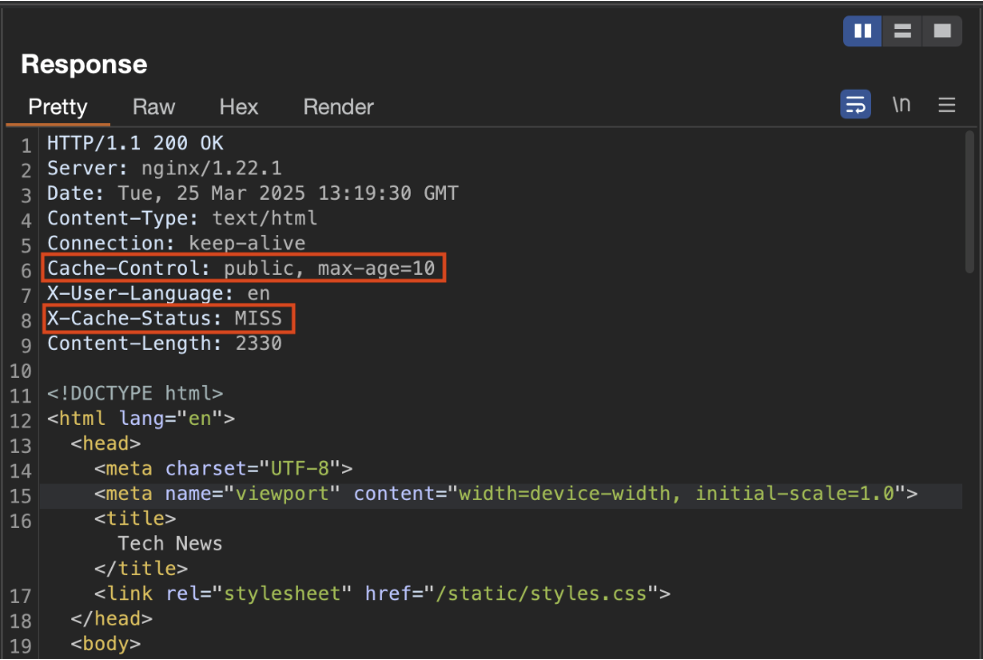Open the Render tab

338,107
